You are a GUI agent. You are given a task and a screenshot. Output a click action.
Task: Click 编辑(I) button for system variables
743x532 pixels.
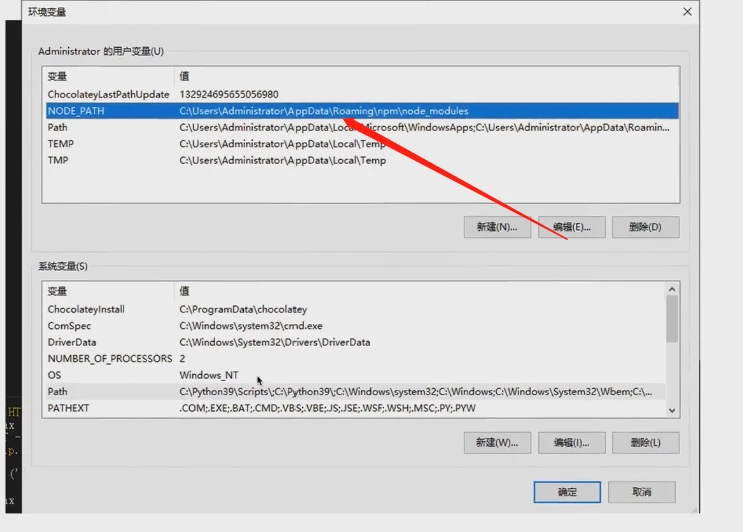pyautogui.click(x=572, y=442)
